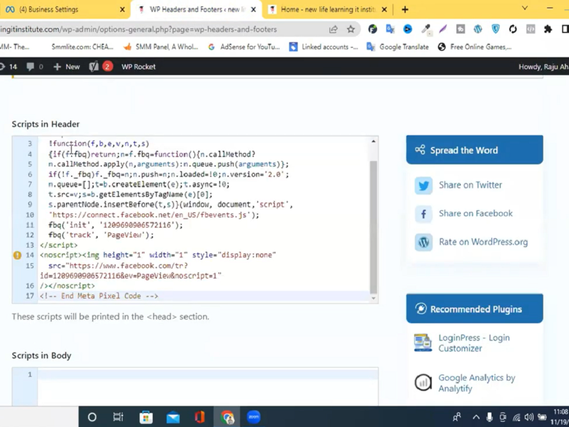Open the browser extensions puzzle icon
Screen dimensions: 569x427
pyautogui.click(x=548, y=29)
